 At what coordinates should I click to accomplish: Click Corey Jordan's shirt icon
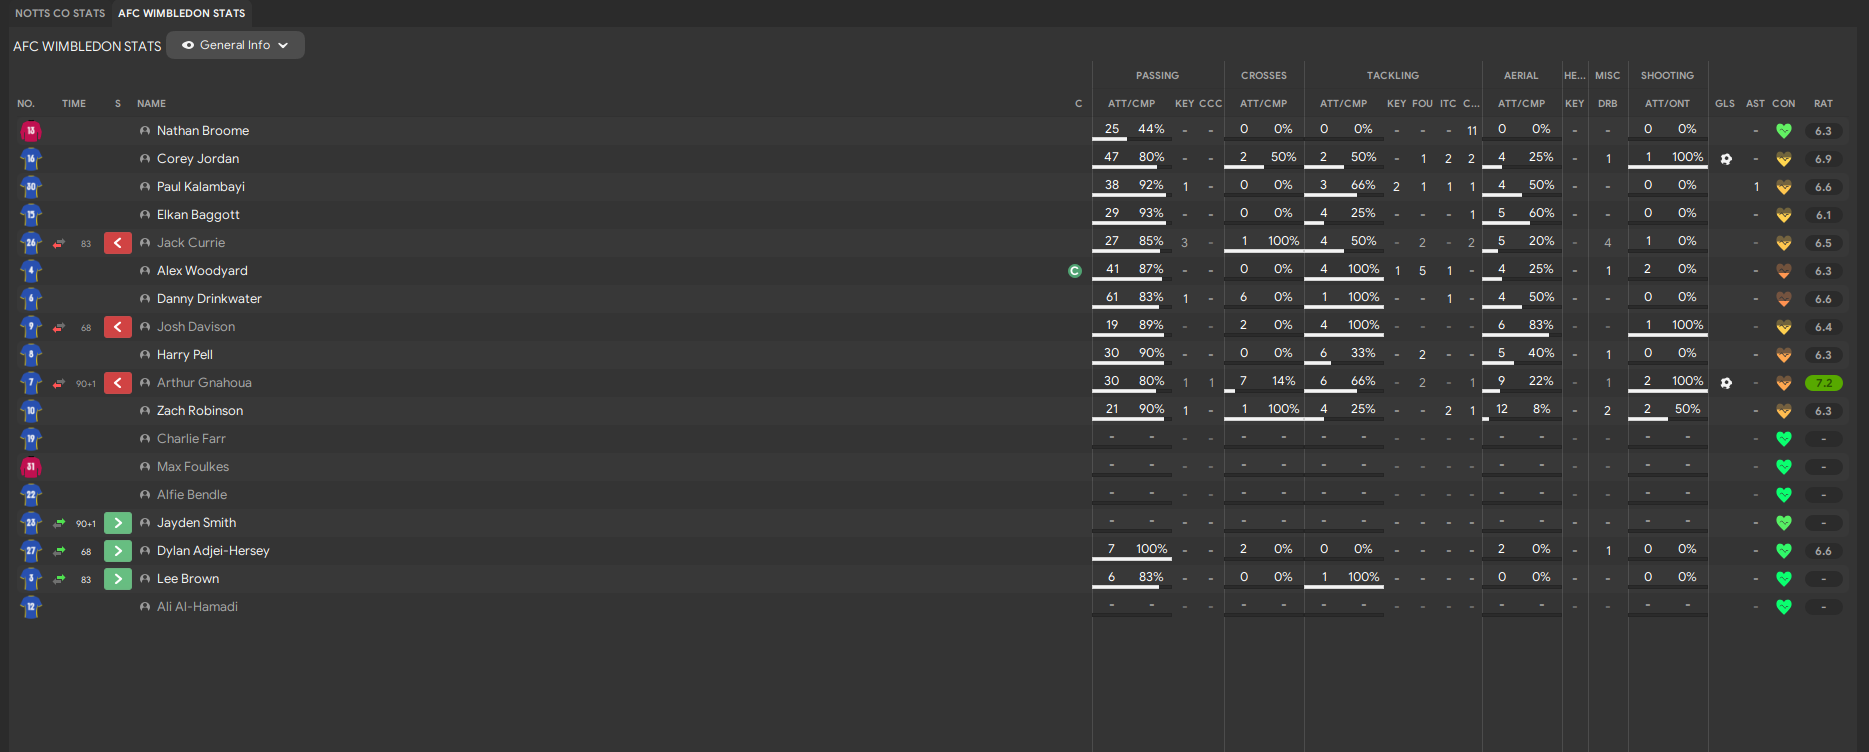[x=31, y=159]
